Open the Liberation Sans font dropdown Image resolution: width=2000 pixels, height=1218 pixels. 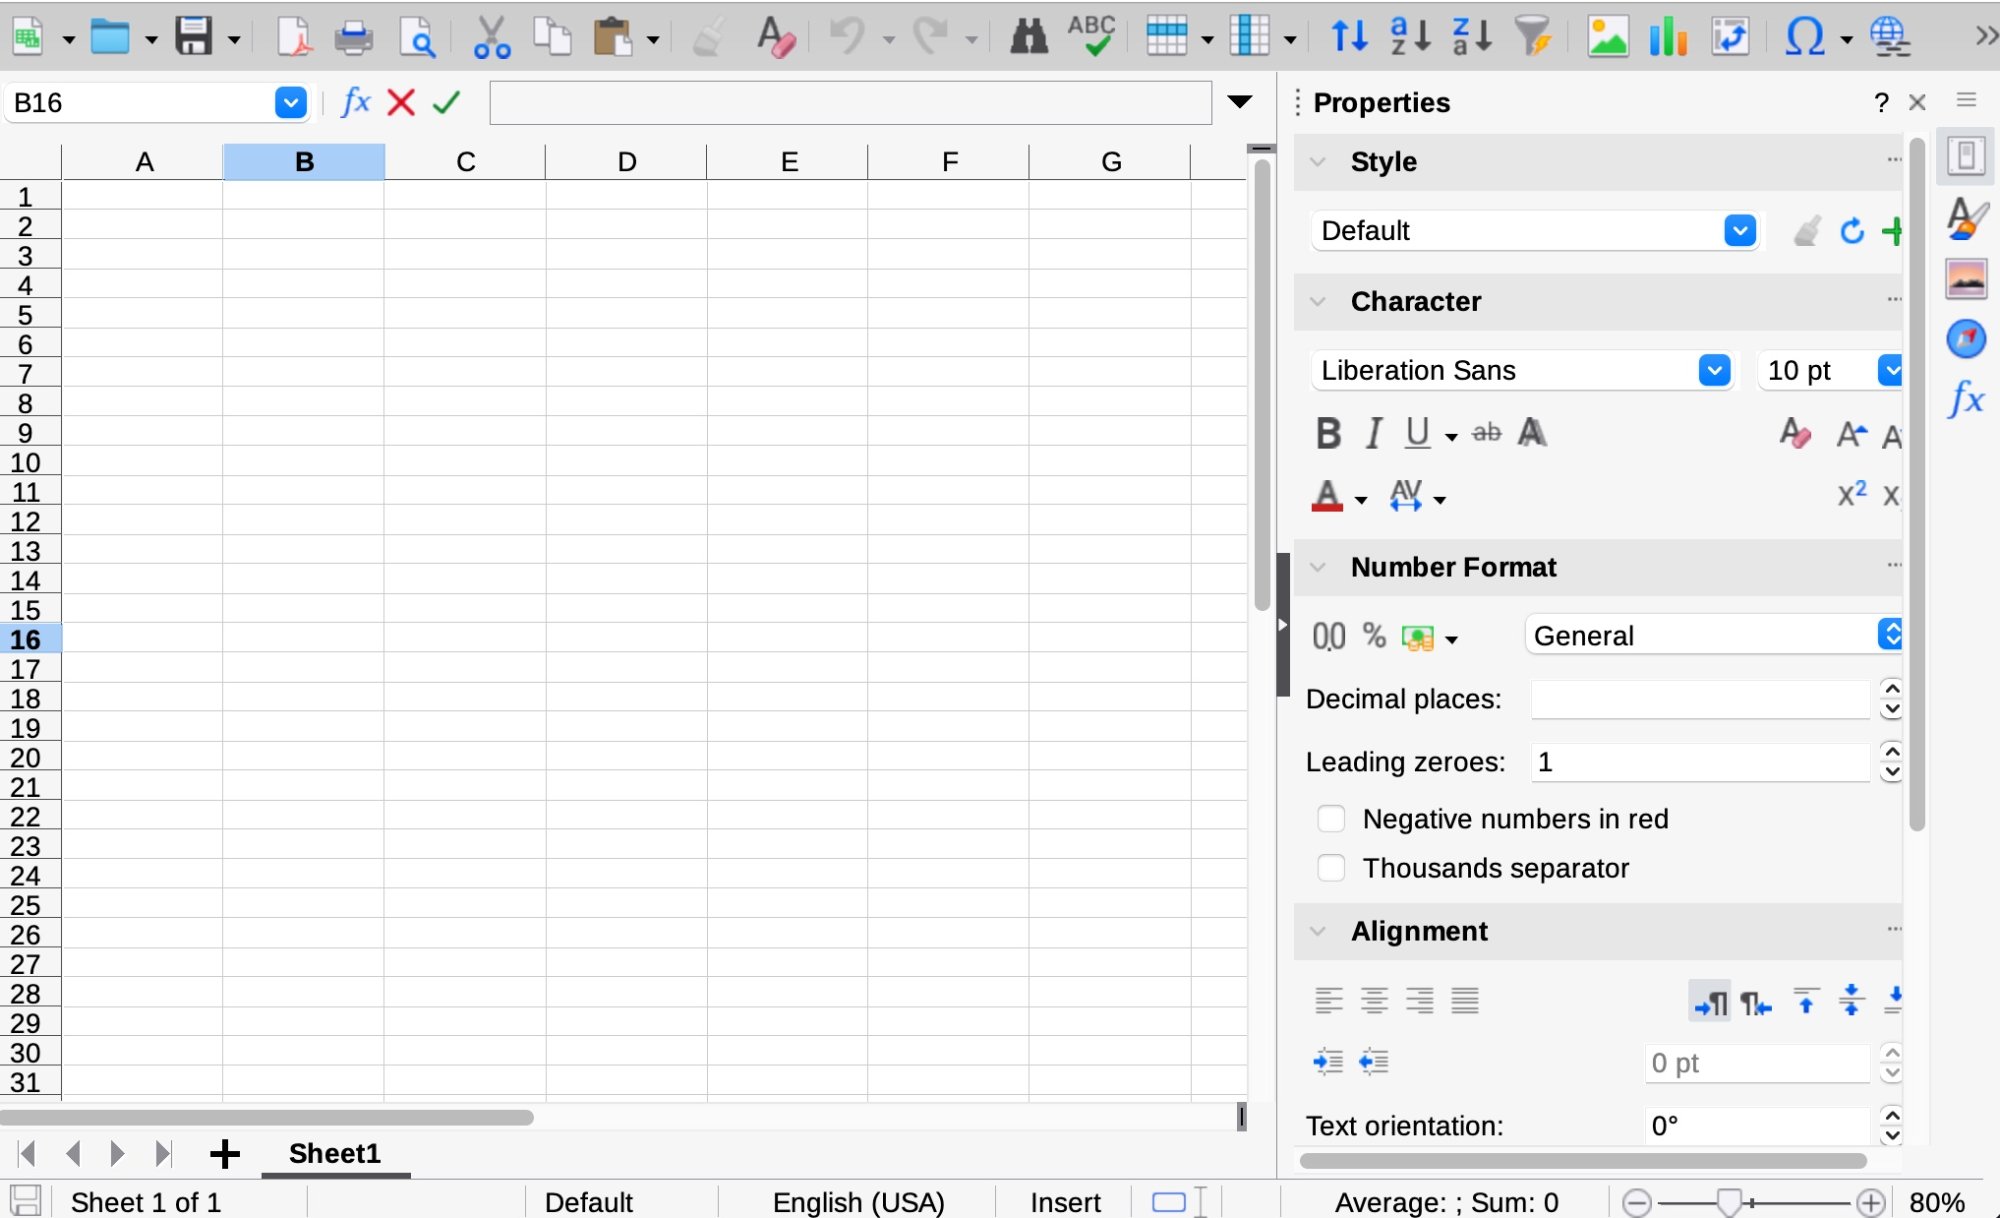1714,371
